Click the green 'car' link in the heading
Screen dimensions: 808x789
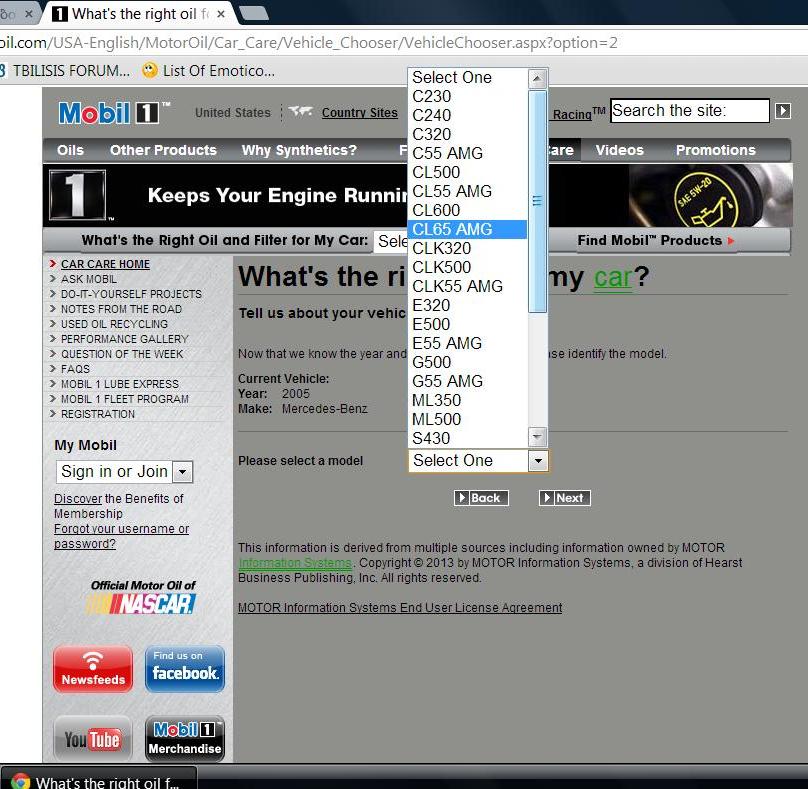(613, 278)
